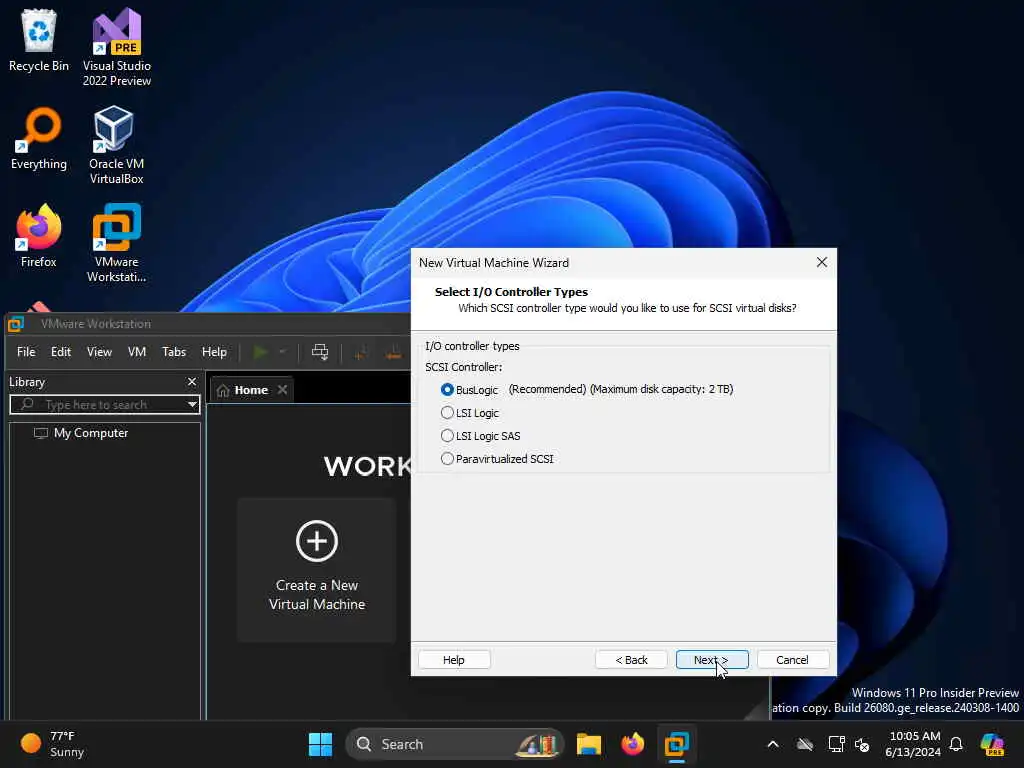This screenshot has height=768, width=1024.
Task: Open File Explorer from the taskbar
Action: tap(588, 744)
